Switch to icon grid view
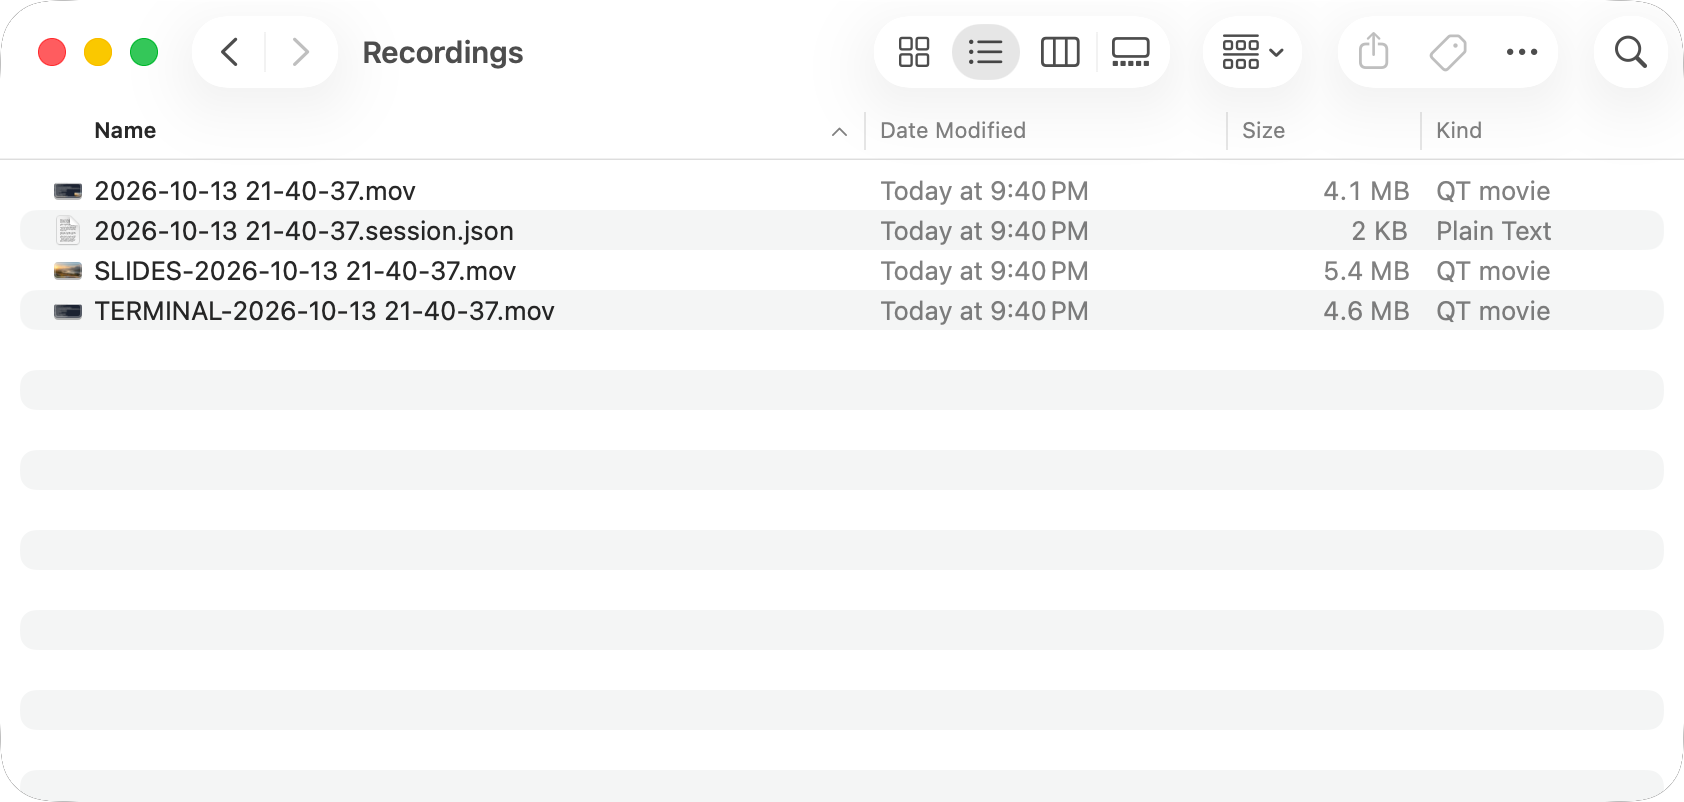This screenshot has width=1684, height=802. [914, 52]
